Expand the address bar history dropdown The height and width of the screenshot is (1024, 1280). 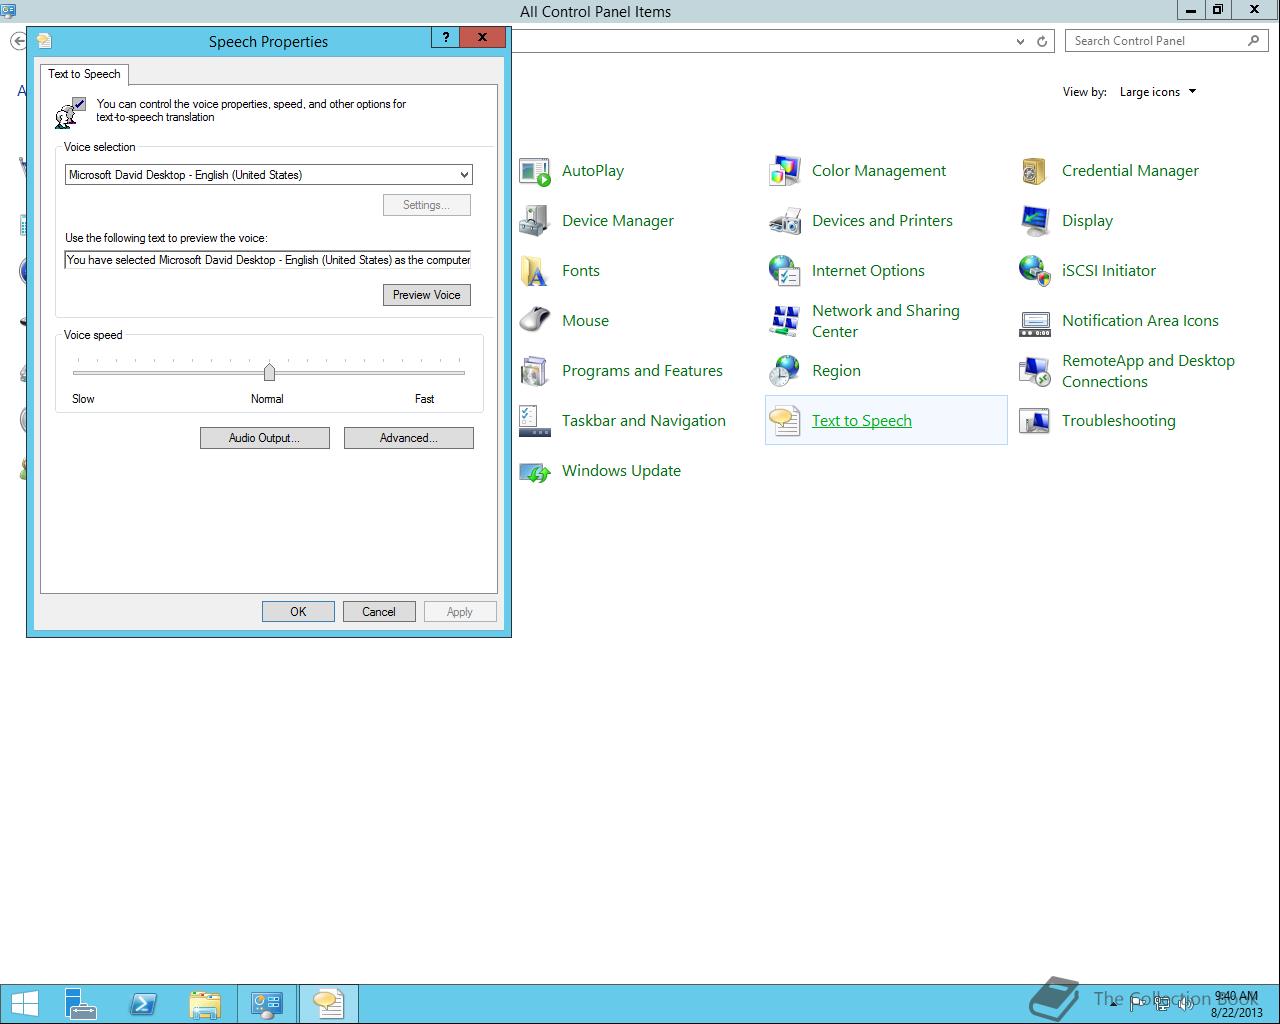coord(1020,41)
